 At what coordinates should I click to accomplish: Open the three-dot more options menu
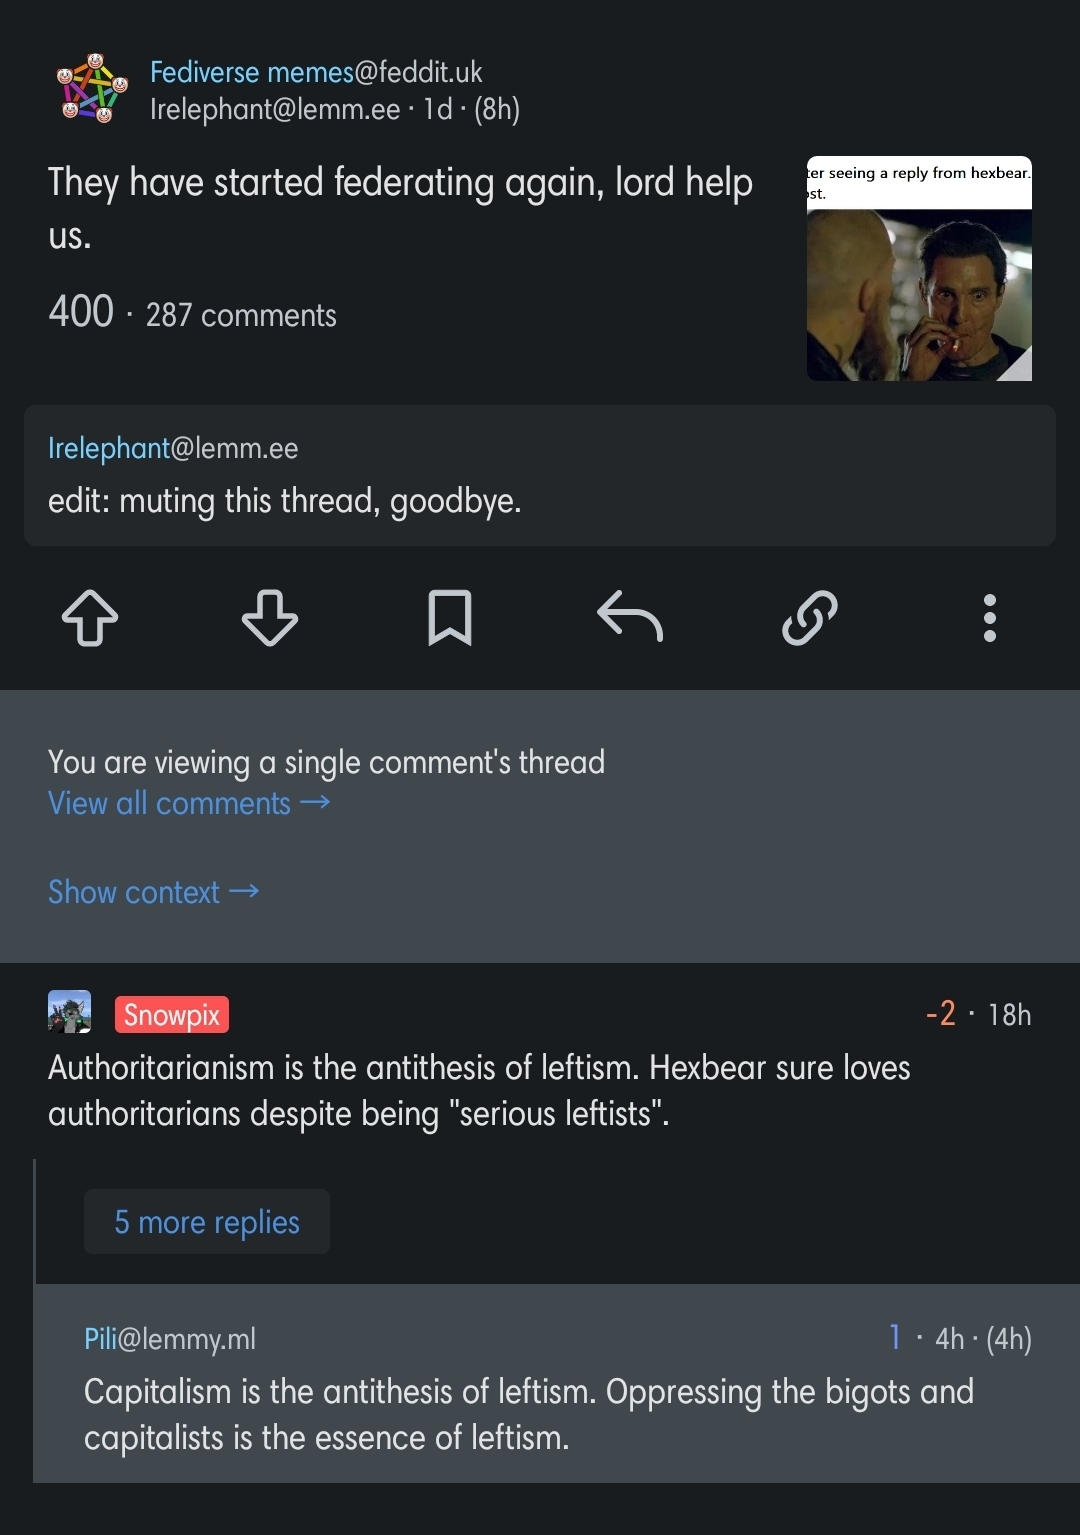(990, 618)
